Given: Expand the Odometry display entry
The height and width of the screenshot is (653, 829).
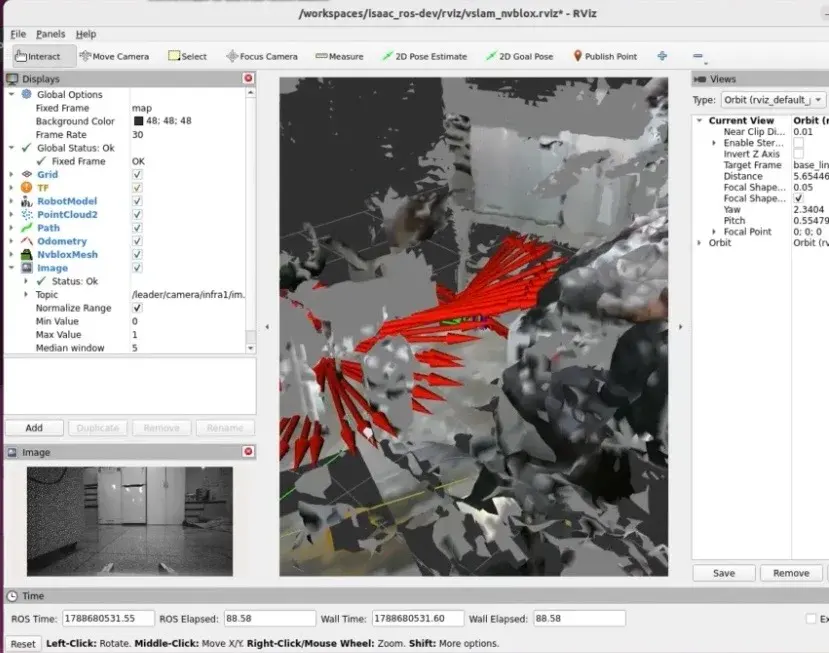Looking at the screenshot, I should [x=12, y=241].
